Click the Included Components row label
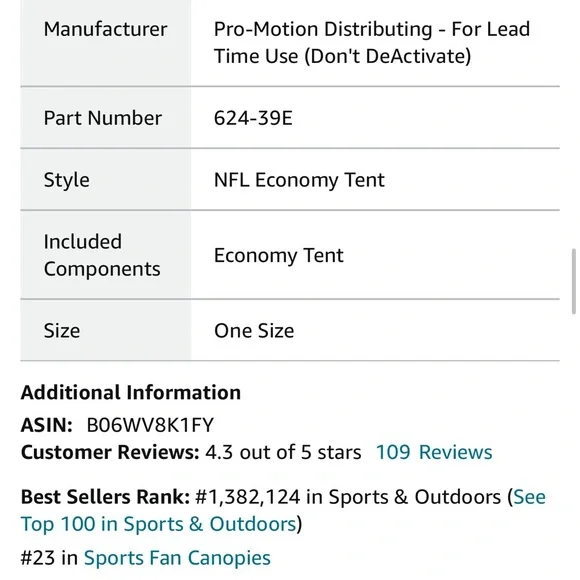580x580 pixels. (x=102, y=255)
